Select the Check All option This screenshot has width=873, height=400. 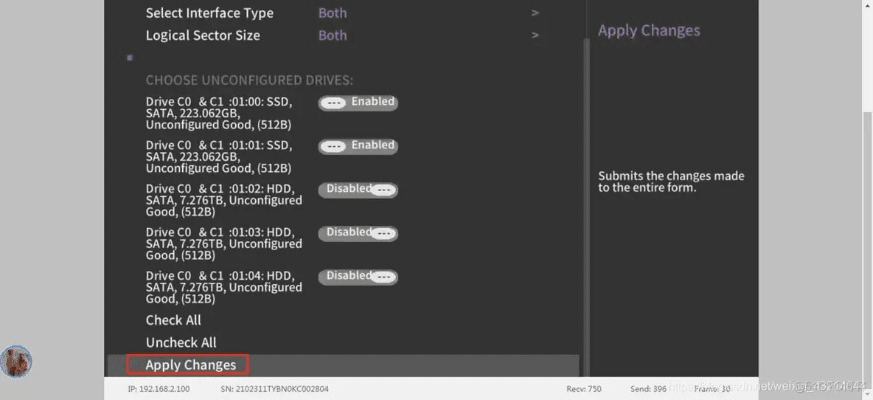point(173,320)
